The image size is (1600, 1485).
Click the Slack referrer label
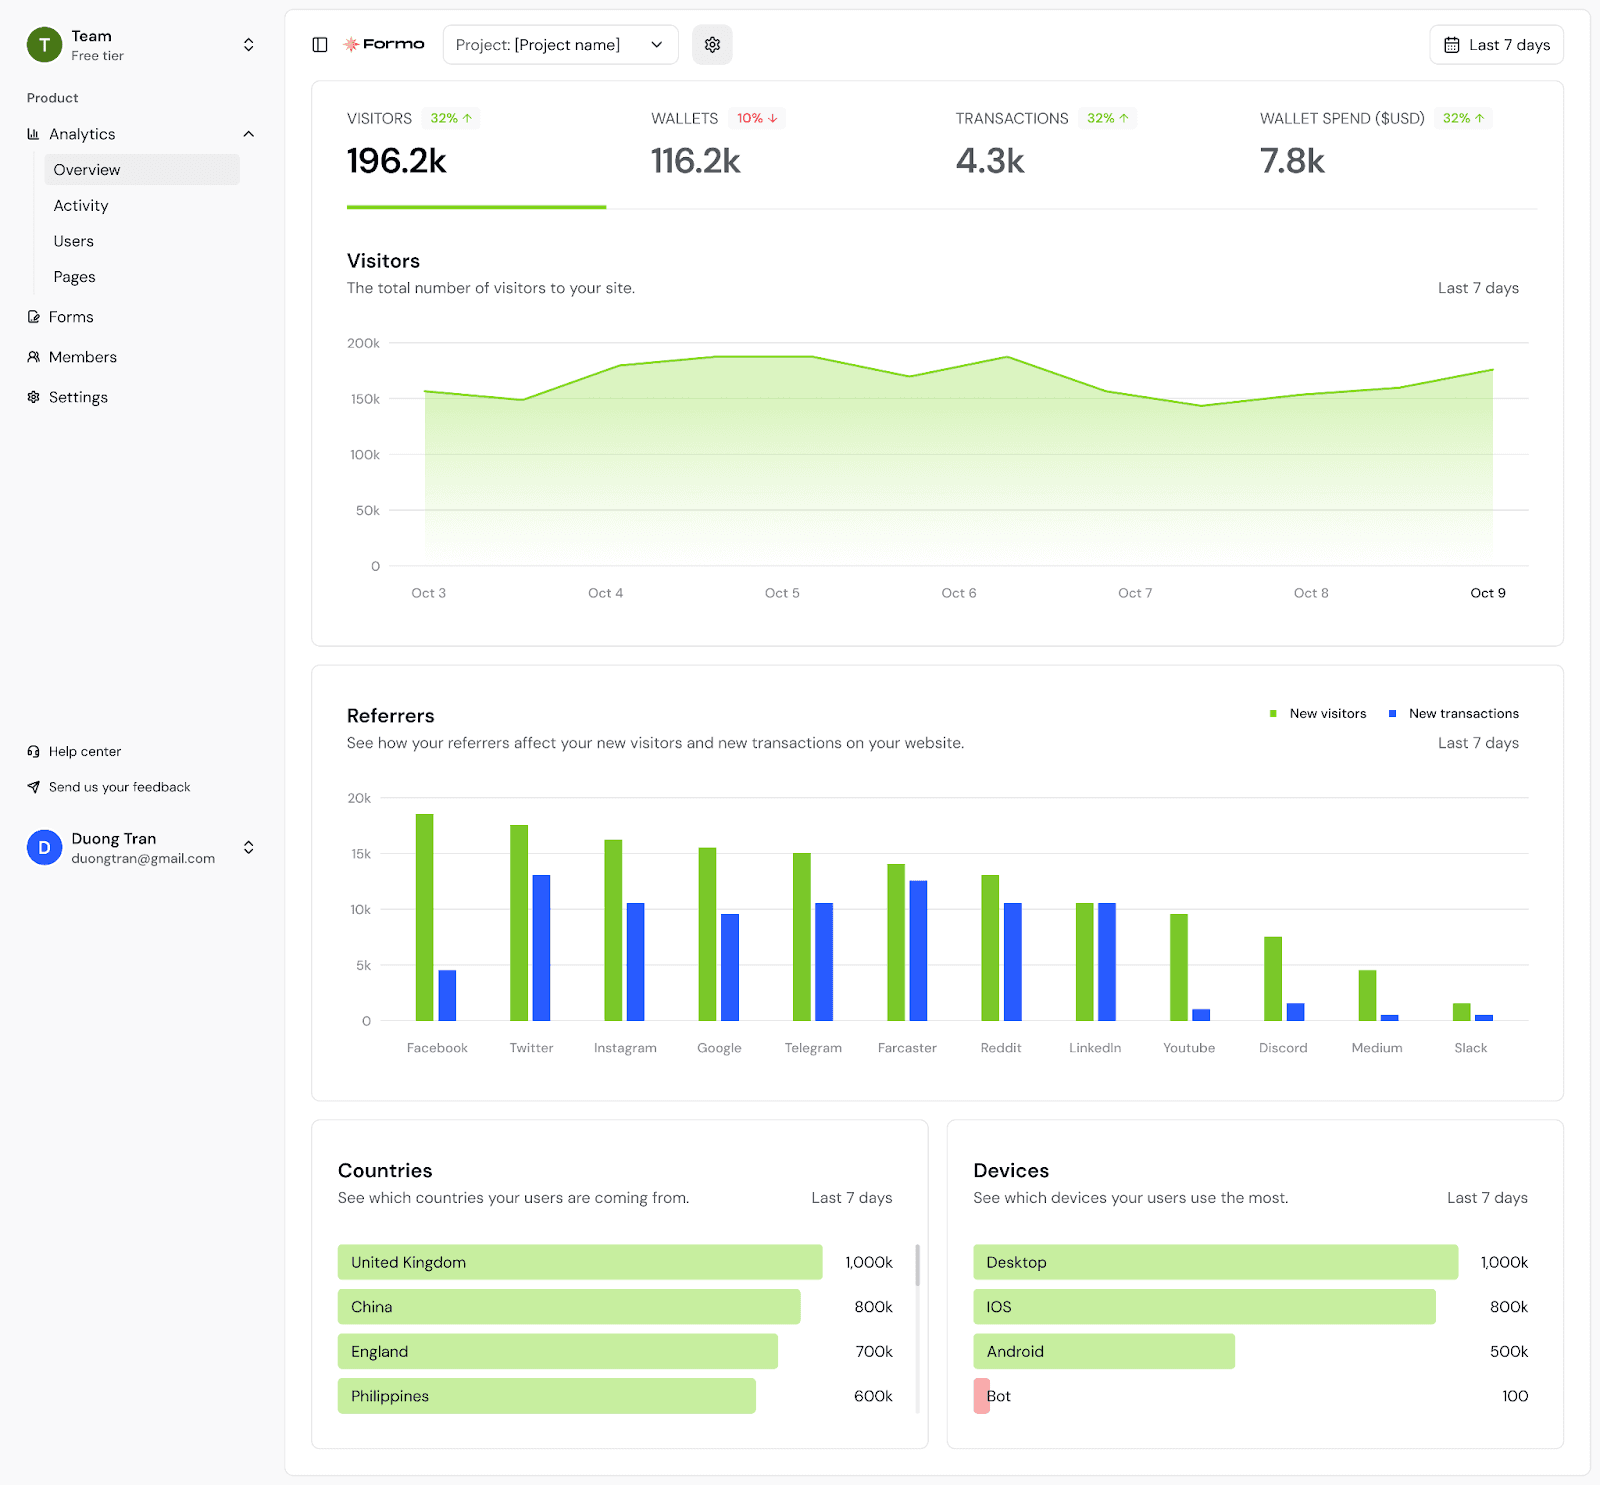pos(1471,1048)
